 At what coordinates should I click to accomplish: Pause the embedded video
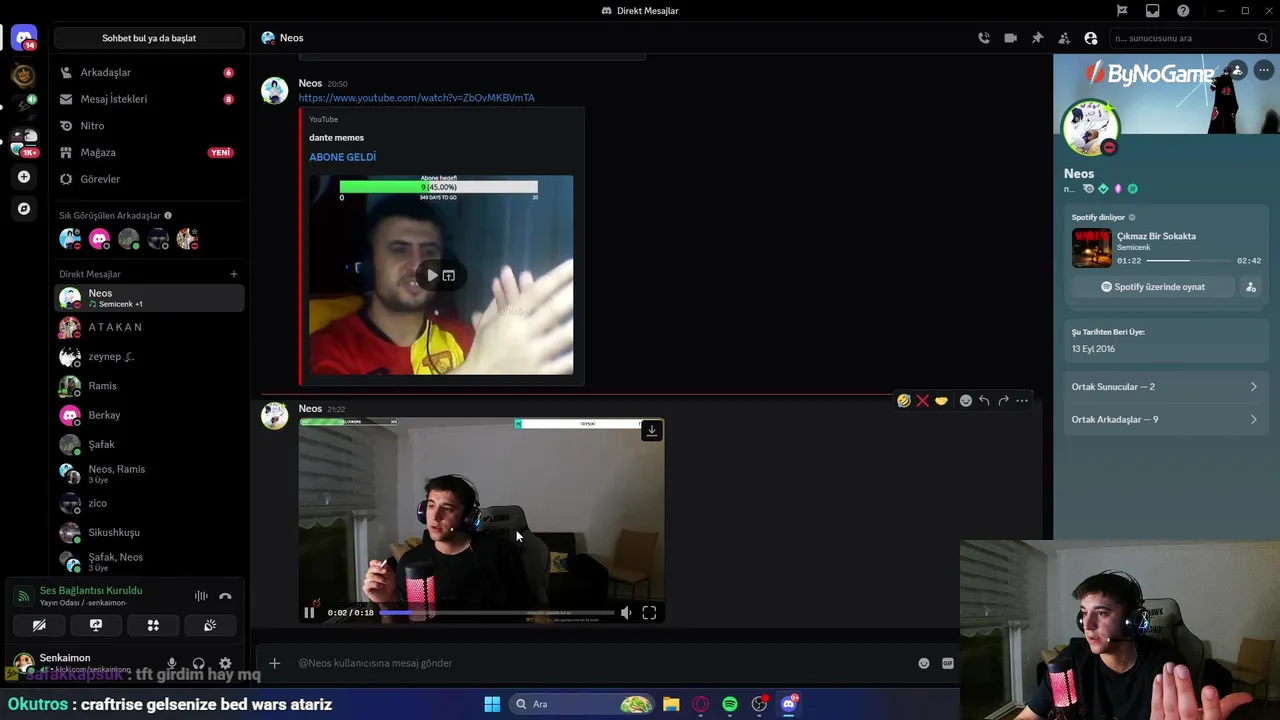click(x=309, y=613)
